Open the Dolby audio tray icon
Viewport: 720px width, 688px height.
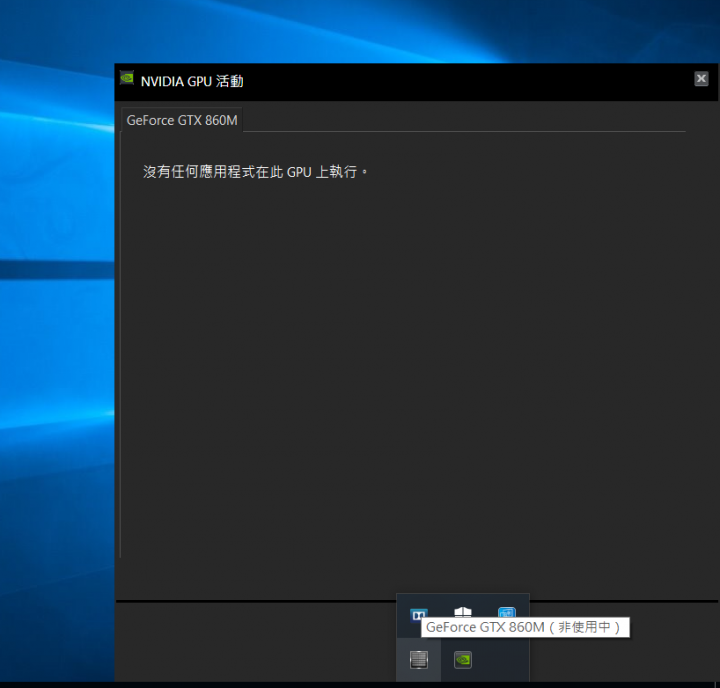pos(418,614)
